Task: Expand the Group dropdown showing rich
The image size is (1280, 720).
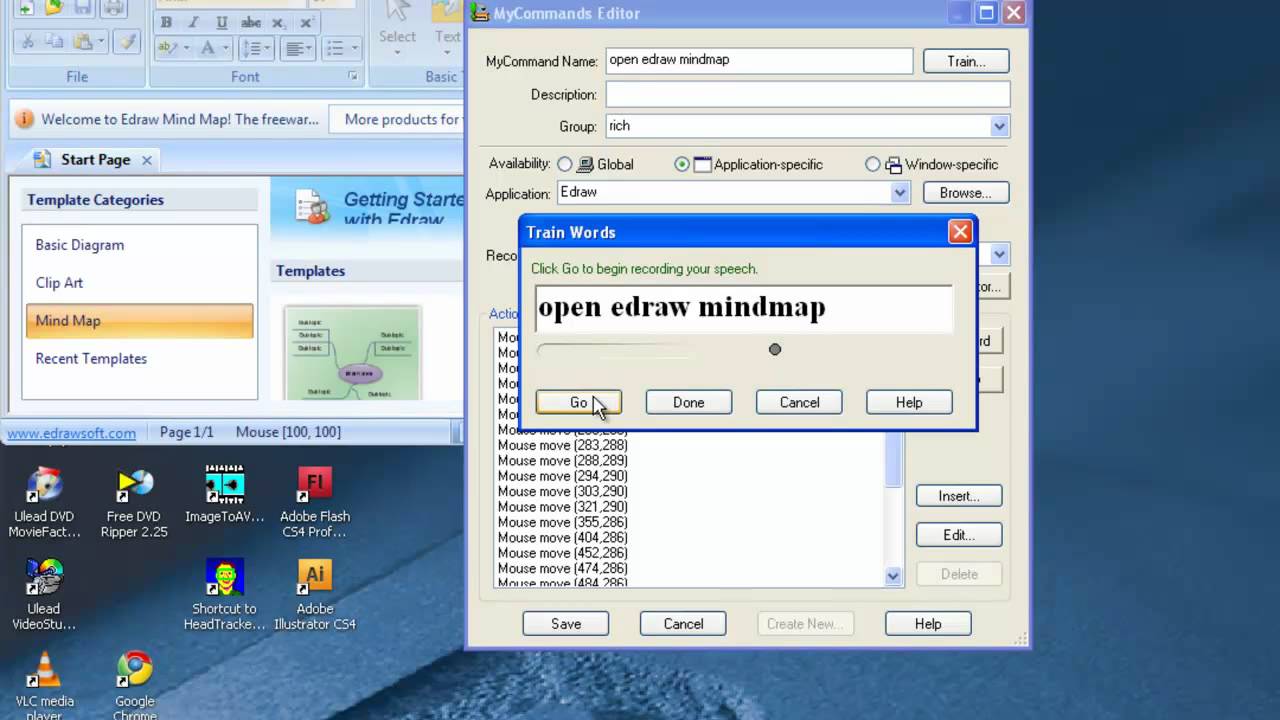Action: (999, 126)
